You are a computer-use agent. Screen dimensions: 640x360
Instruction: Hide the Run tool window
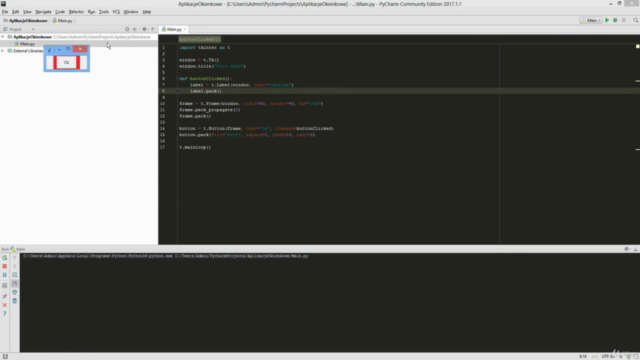636,249
